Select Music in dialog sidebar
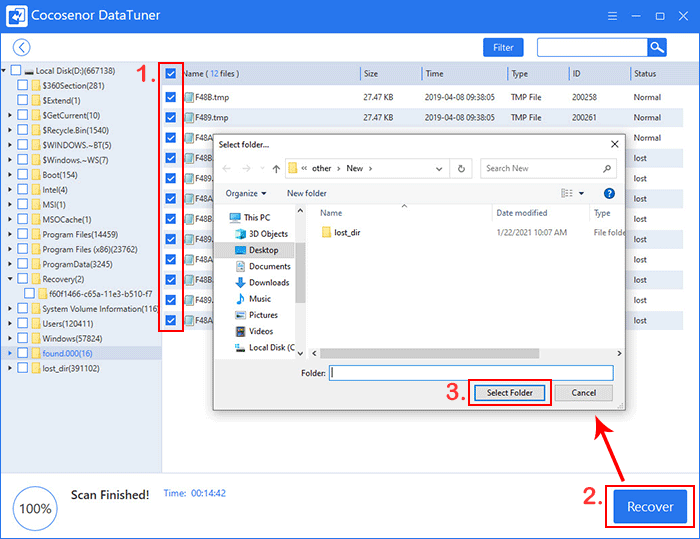Viewport: 700px width, 539px height. click(x=253, y=299)
